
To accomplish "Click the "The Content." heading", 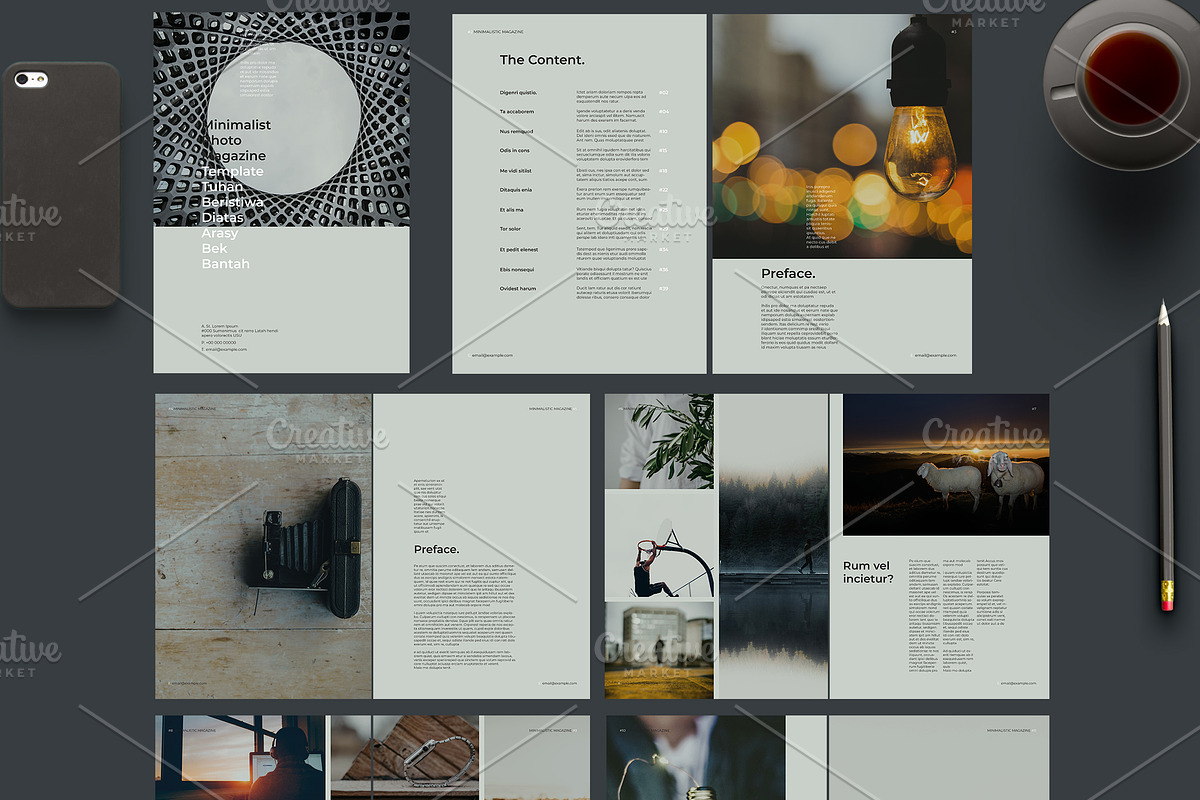I will point(542,60).
